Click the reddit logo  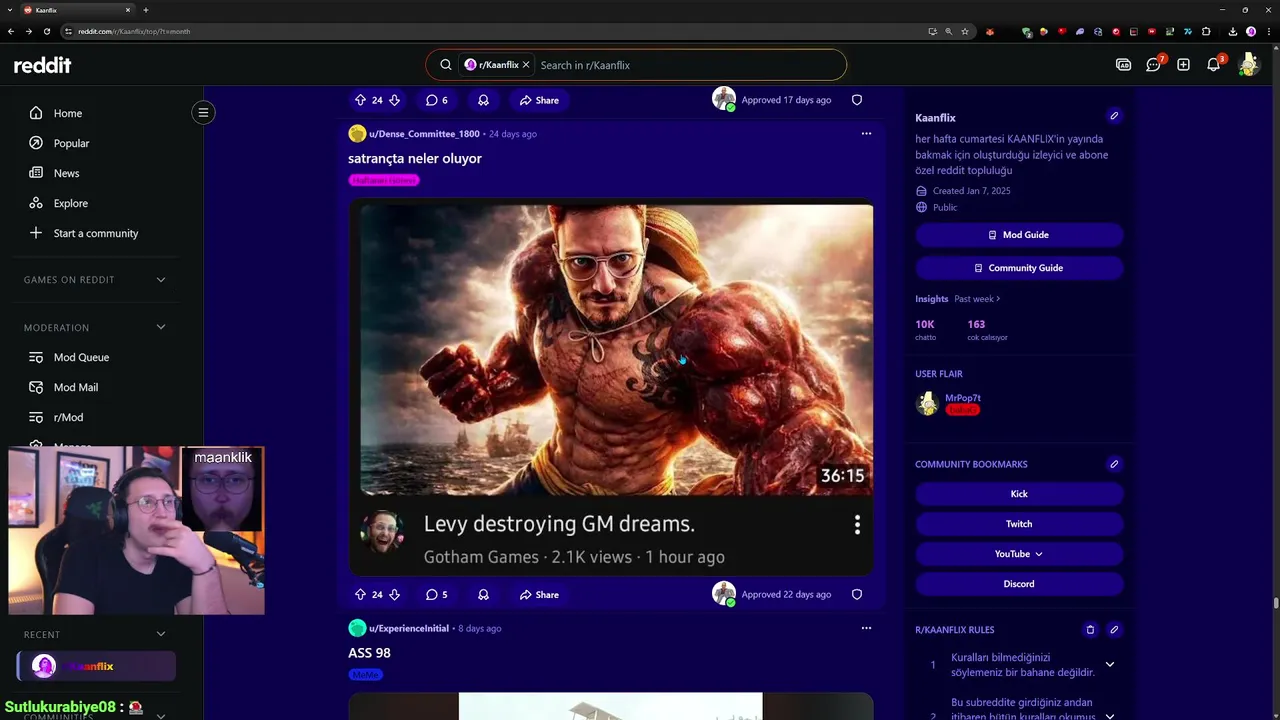click(42, 65)
